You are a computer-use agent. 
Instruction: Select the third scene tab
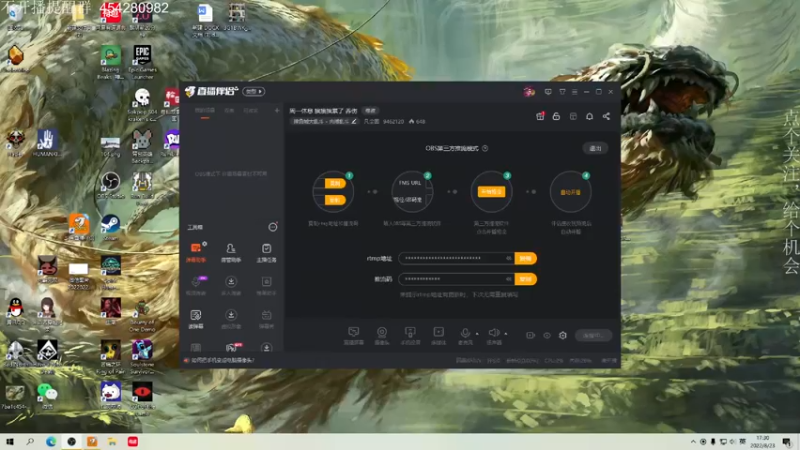250,111
